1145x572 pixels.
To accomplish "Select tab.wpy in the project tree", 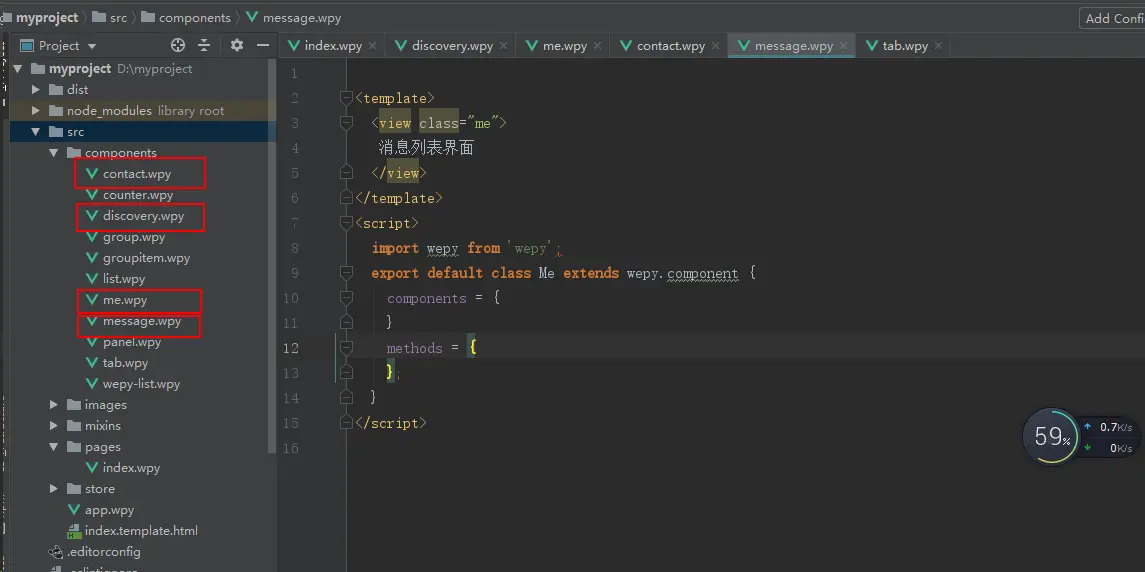I will click(x=125, y=363).
